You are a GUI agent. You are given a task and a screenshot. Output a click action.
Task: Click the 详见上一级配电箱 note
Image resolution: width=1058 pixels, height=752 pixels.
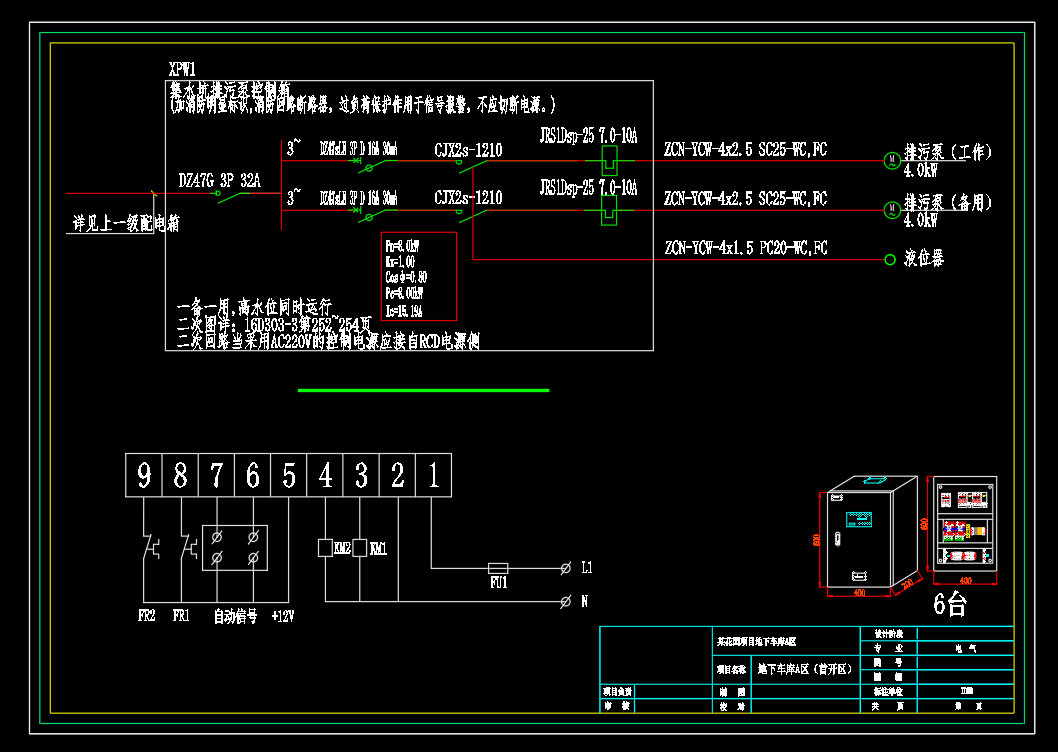pos(126,223)
